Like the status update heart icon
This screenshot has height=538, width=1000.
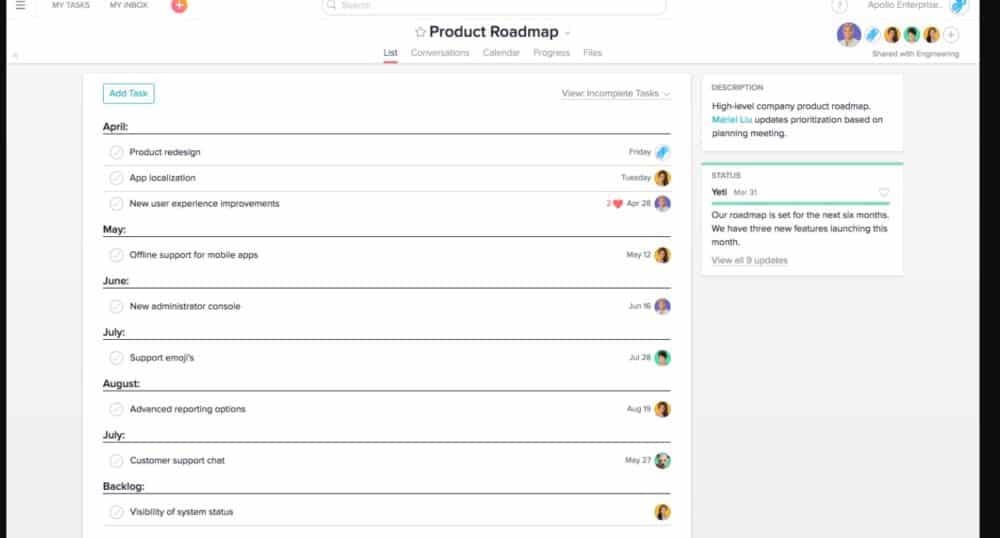(x=883, y=192)
